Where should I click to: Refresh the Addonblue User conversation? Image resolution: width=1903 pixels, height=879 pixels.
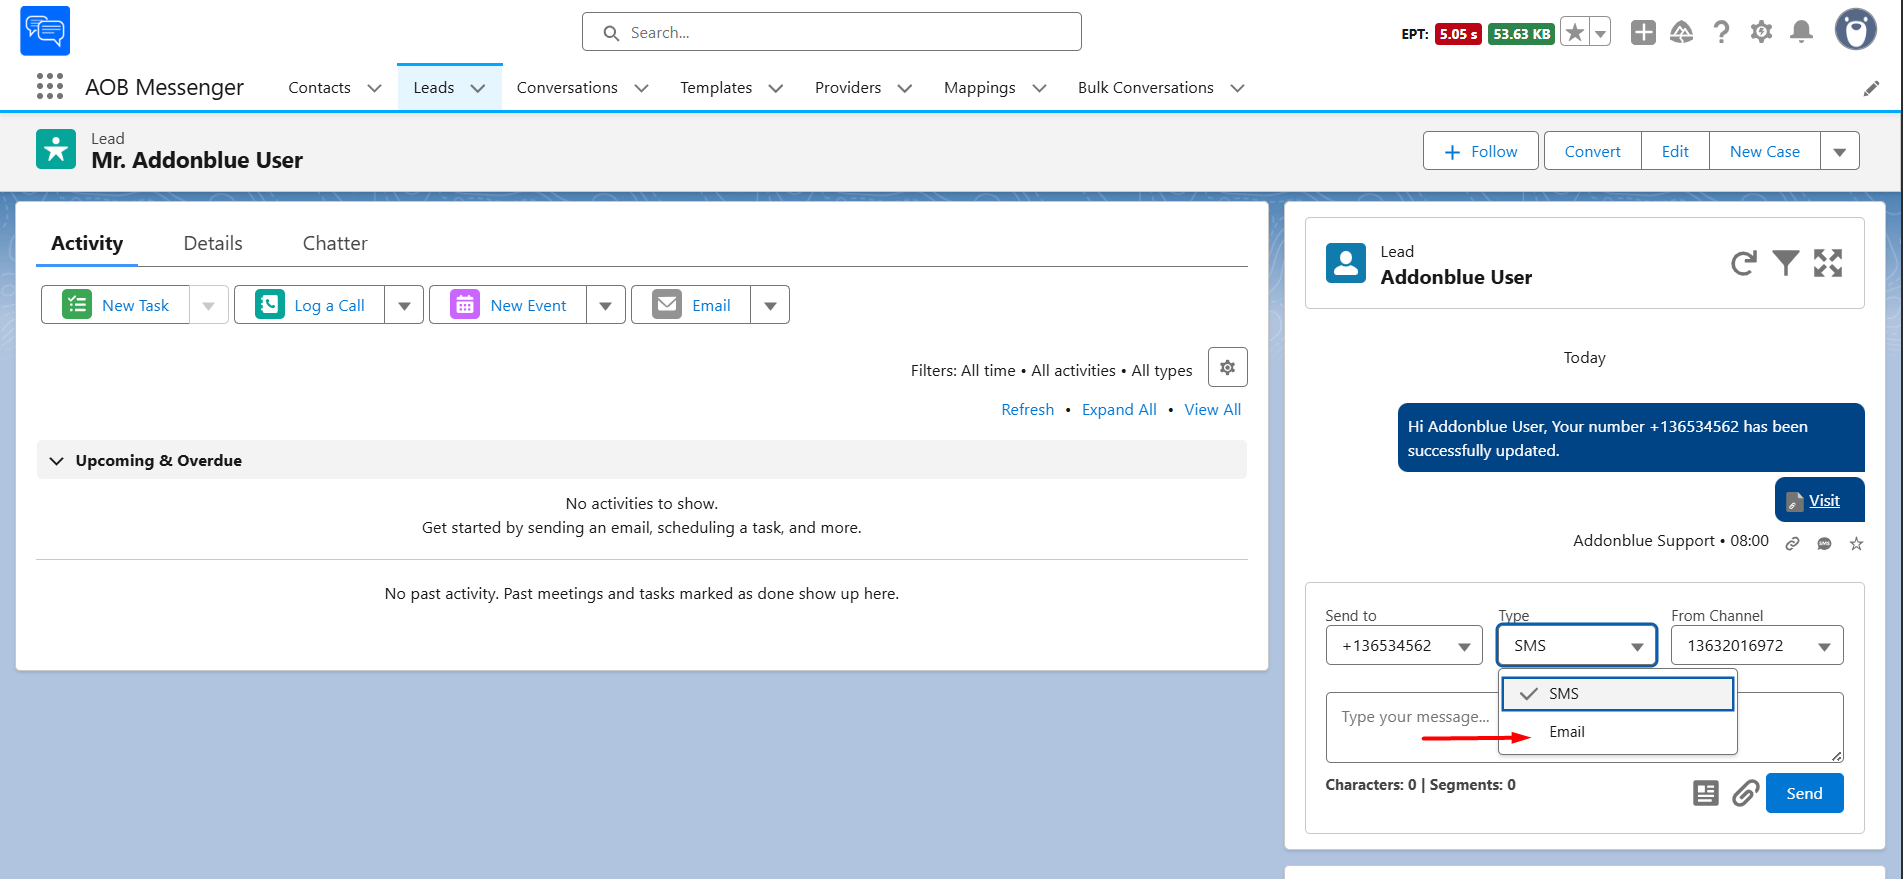point(1743,263)
